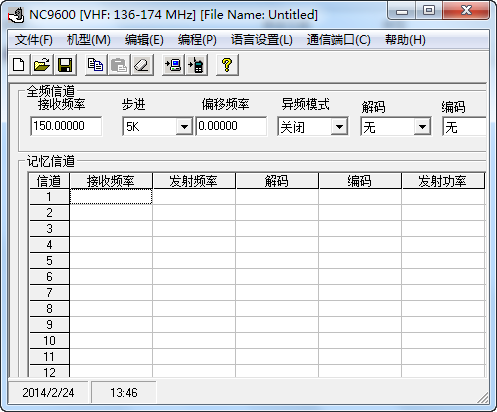Open the 语言设置(L) menu

[262, 40]
